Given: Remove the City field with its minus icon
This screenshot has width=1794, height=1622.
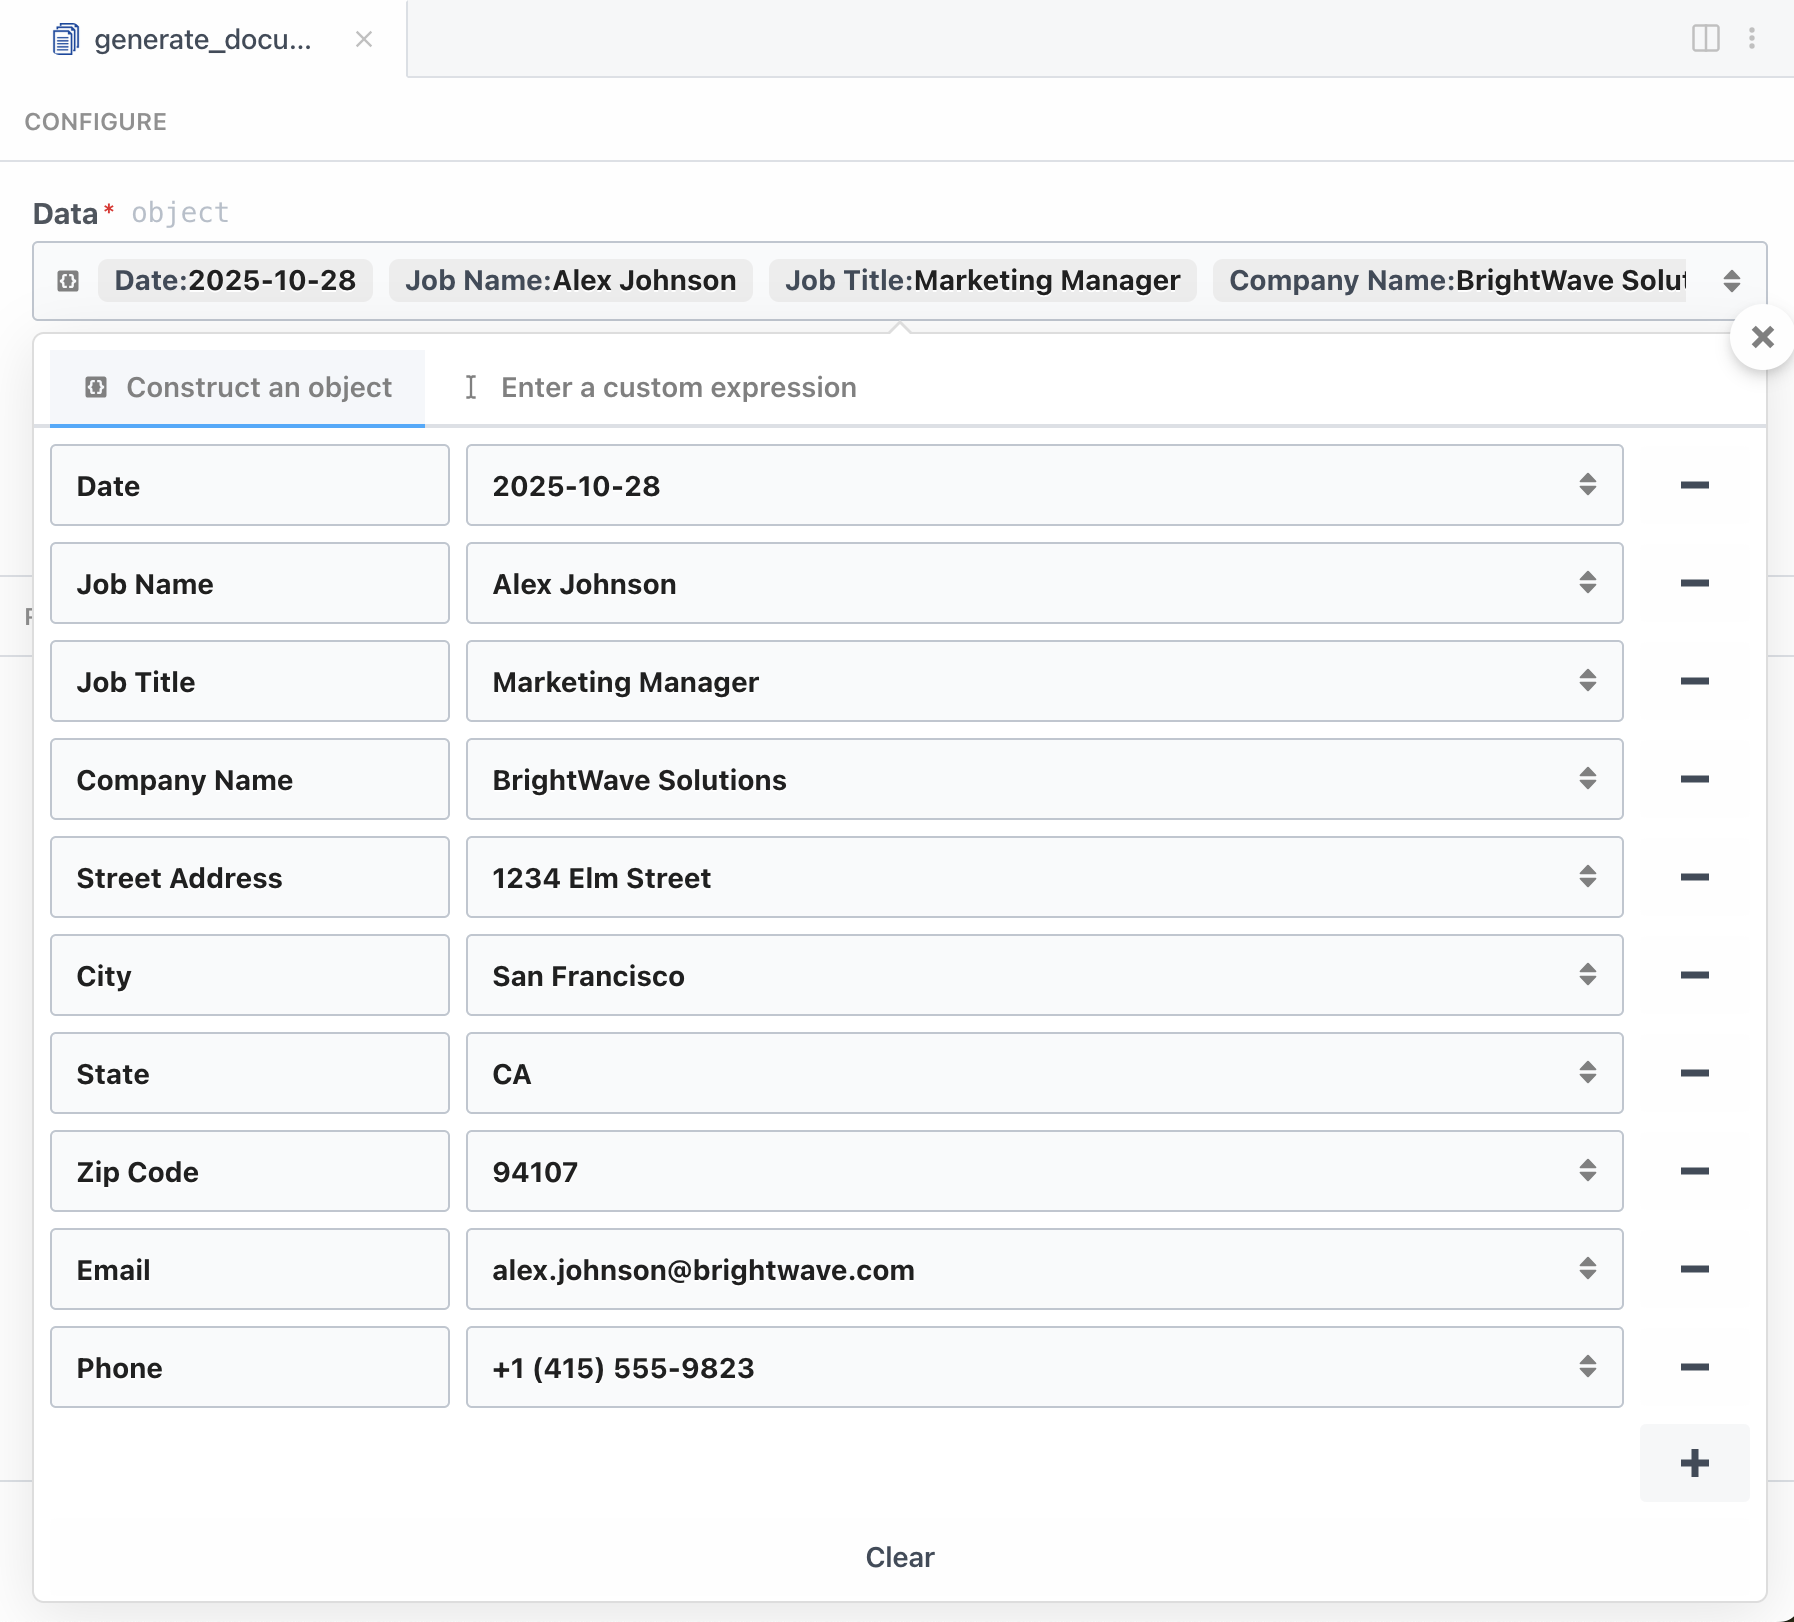Looking at the screenshot, I should [x=1695, y=975].
